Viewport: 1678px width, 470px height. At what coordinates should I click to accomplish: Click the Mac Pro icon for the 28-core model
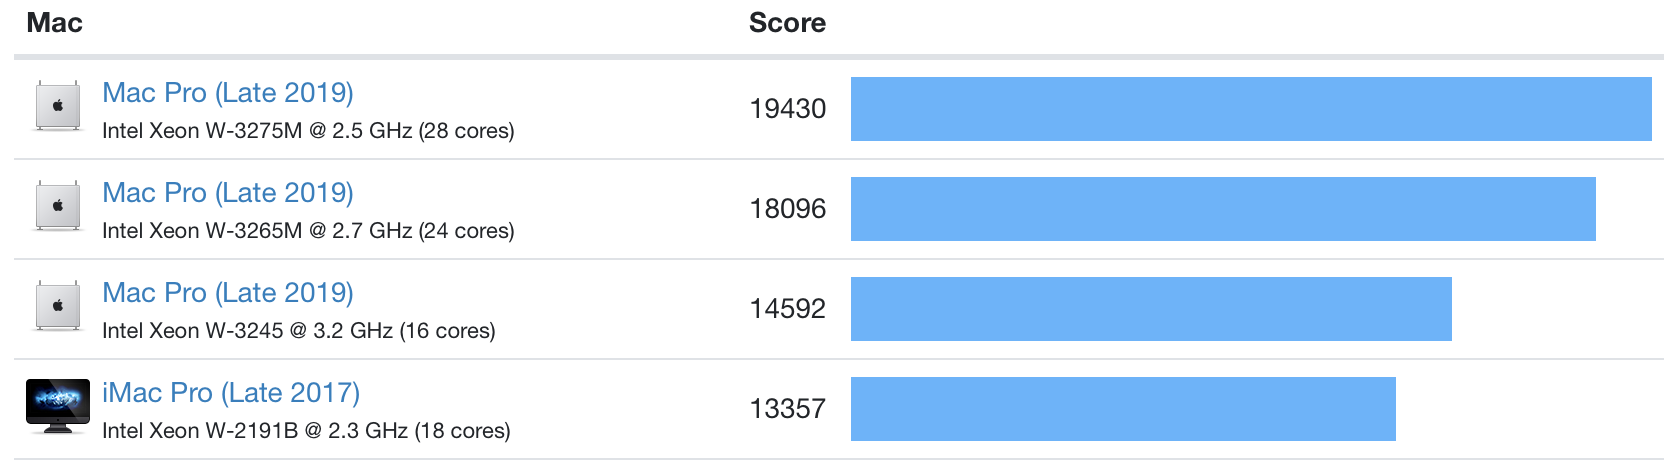click(58, 106)
